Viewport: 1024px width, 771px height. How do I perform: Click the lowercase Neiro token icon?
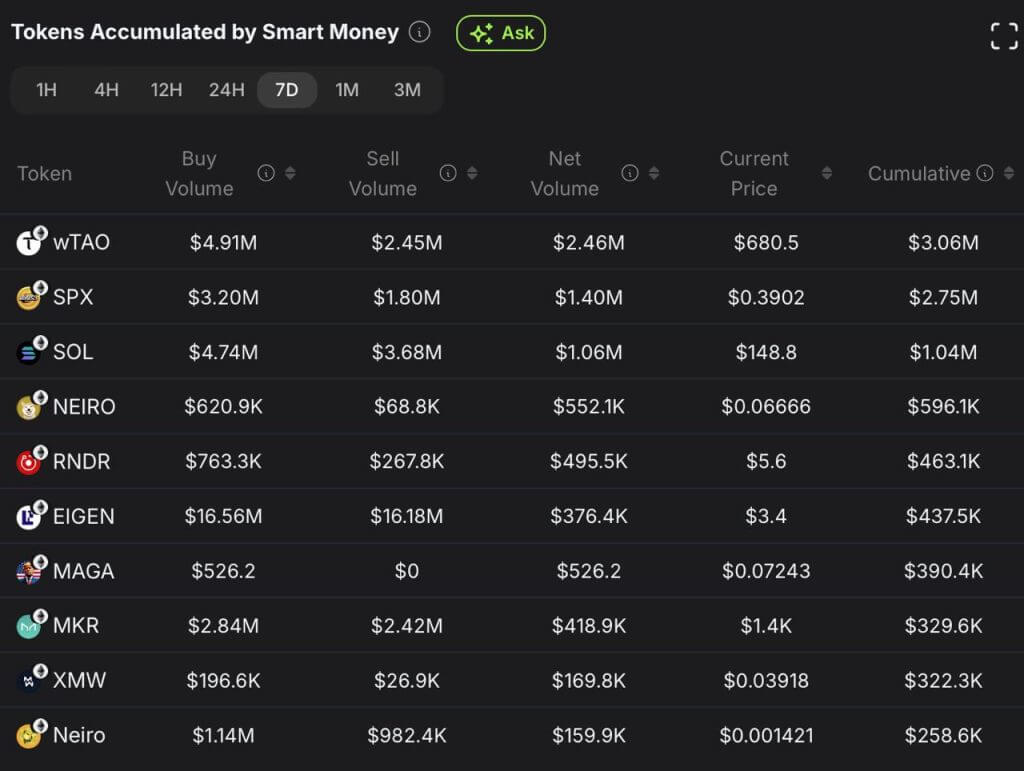click(31, 734)
